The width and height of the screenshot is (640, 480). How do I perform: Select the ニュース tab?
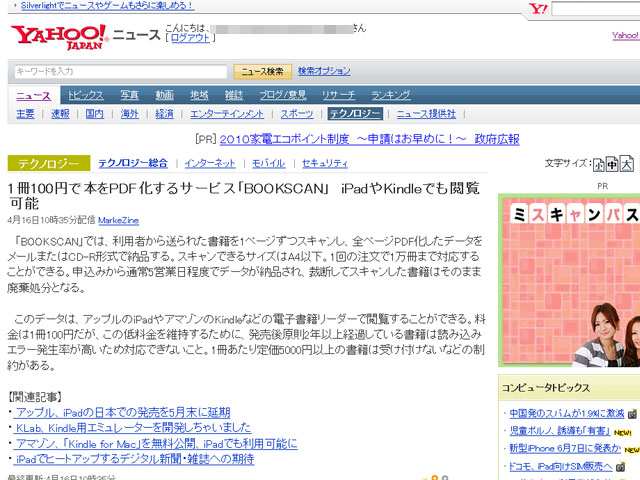tap(33, 96)
